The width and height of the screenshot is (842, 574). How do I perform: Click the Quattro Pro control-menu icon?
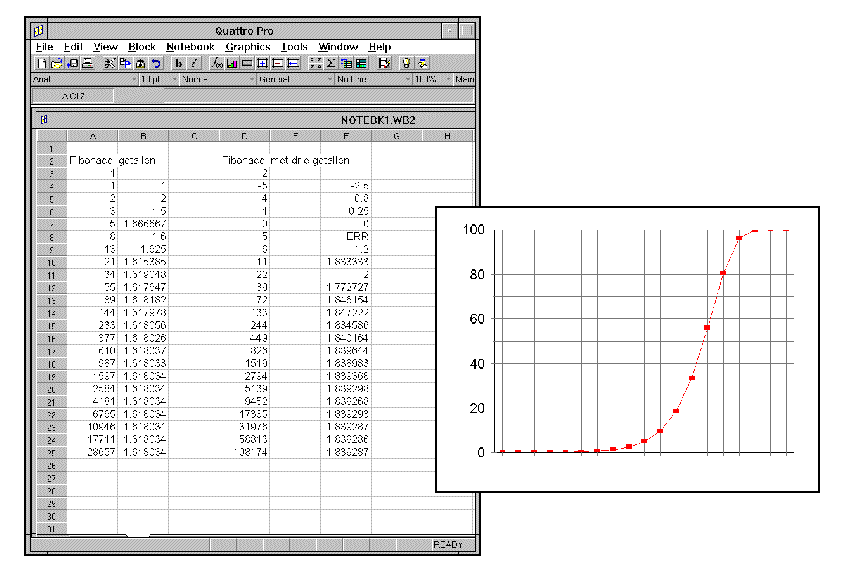click(x=39, y=31)
